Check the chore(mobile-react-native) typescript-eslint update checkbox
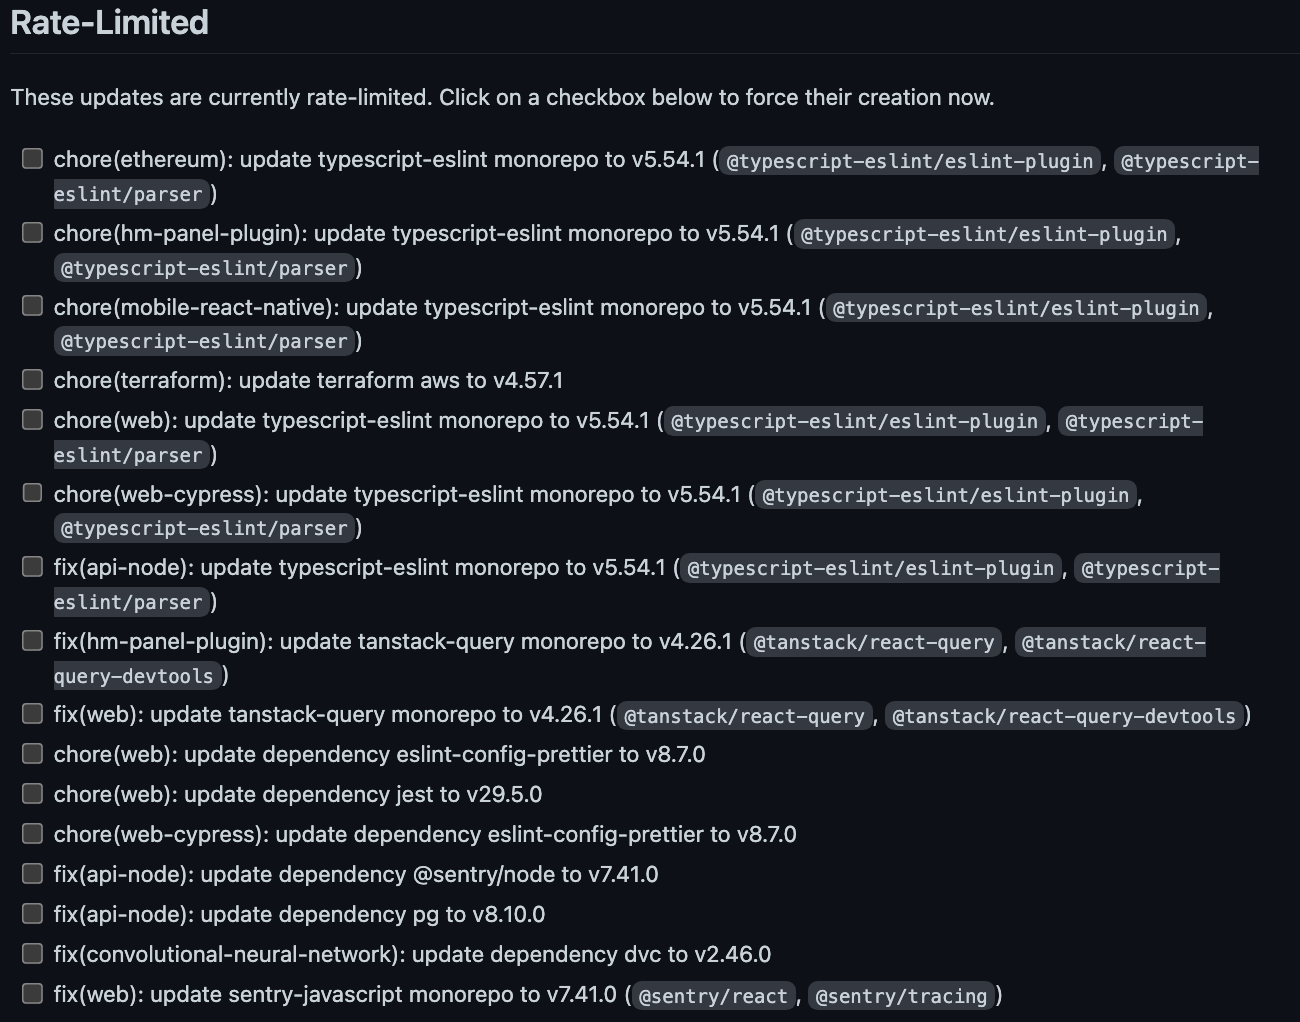This screenshot has height=1022, width=1300. [32, 306]
